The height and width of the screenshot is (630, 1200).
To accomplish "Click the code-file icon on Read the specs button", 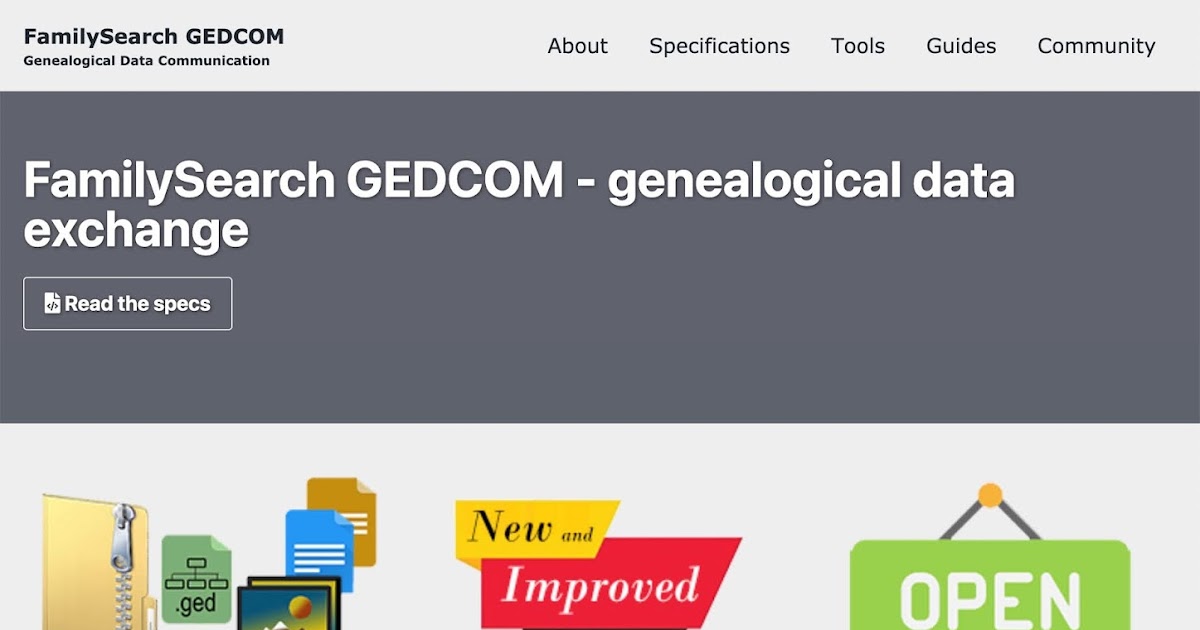I will (53, 303).
